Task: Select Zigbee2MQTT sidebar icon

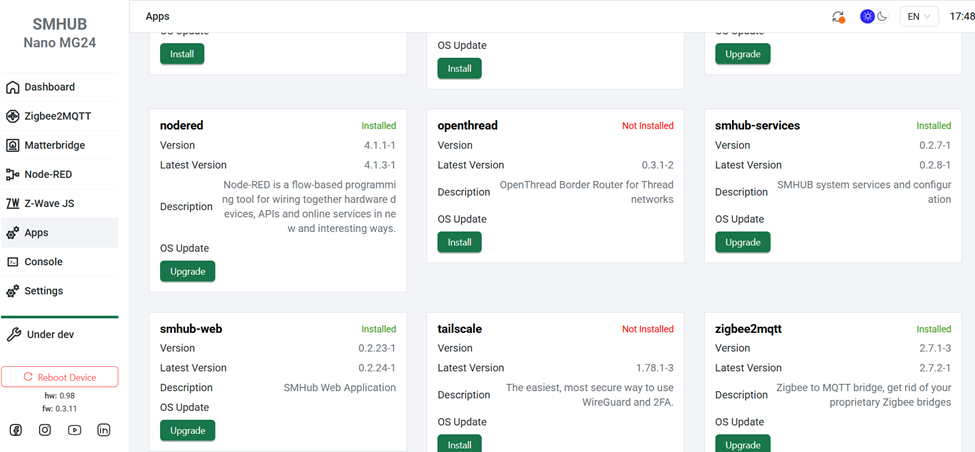Action: coord(12,116)
